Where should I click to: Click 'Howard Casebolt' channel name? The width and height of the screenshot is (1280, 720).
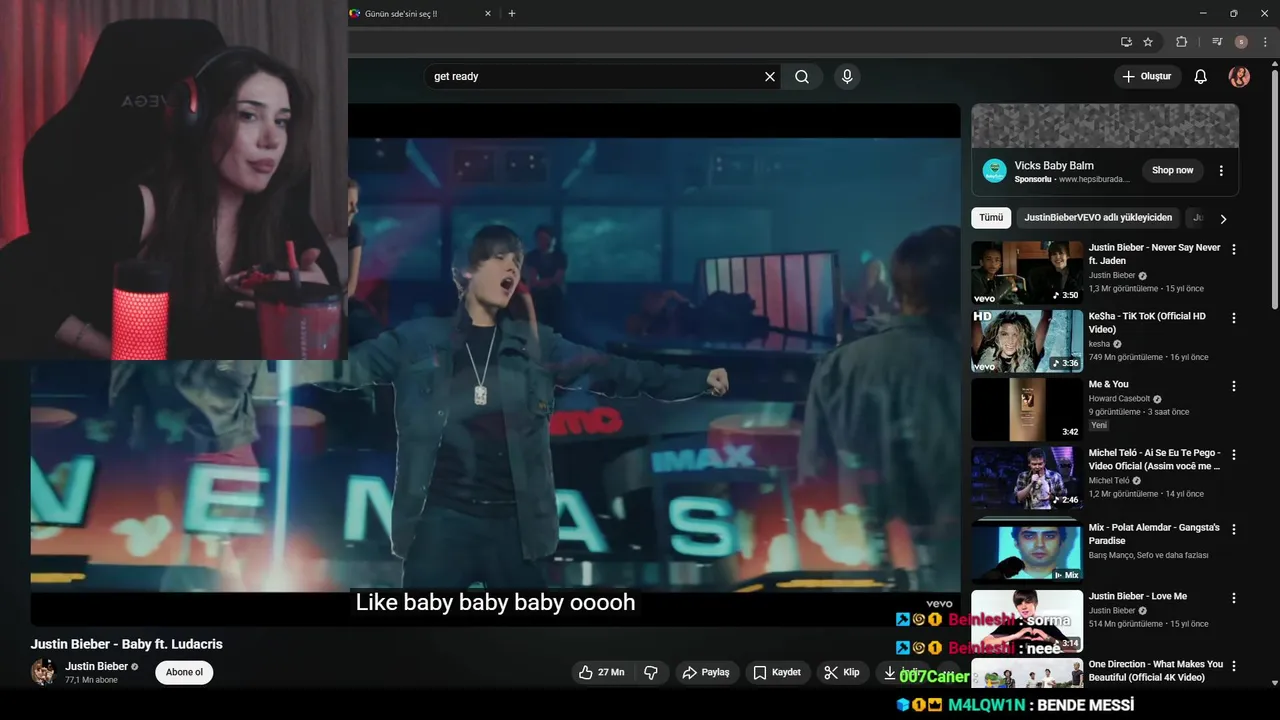tap(1120, 399)
